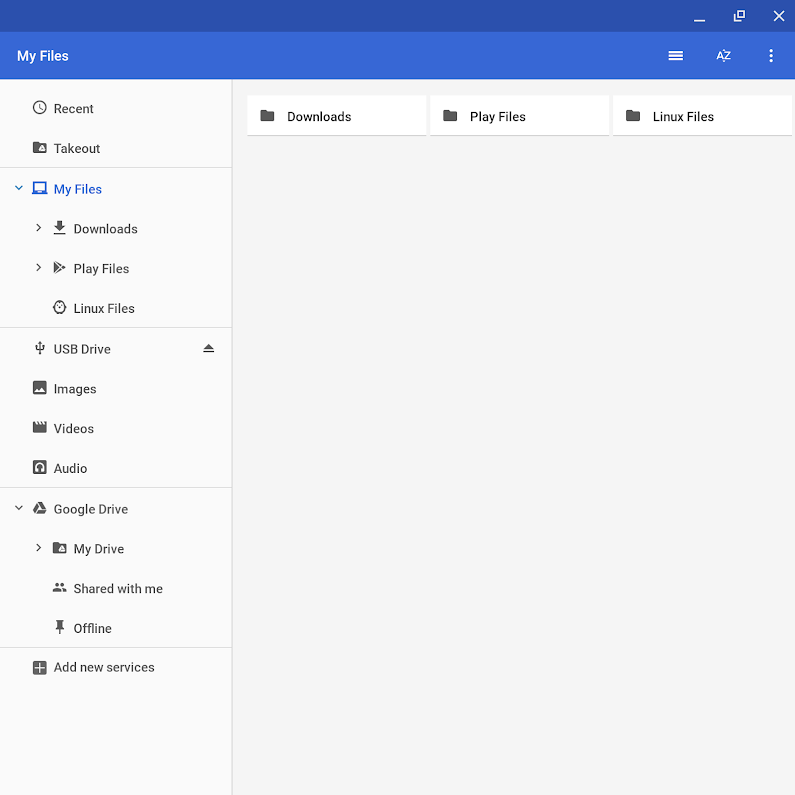Screen dimensions: 795x795
Task: Eject the USB Drive
Action: [x=208, y=349]
